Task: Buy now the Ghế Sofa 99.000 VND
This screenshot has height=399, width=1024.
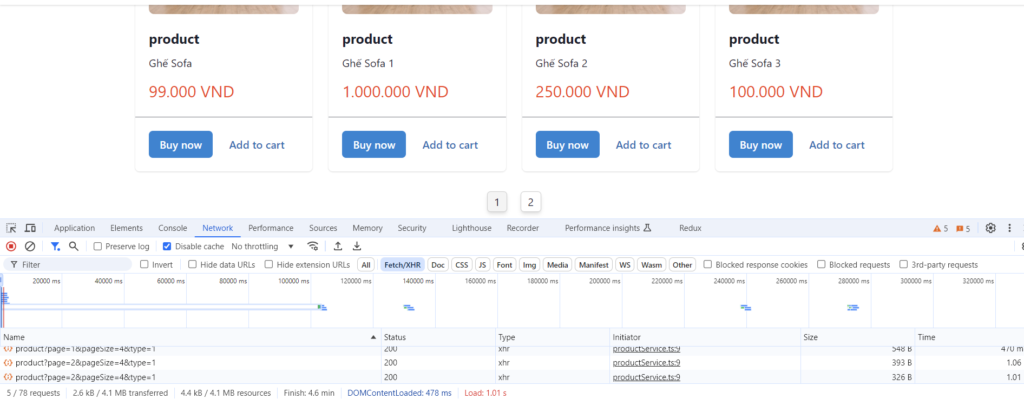Action: coord(181,145)
